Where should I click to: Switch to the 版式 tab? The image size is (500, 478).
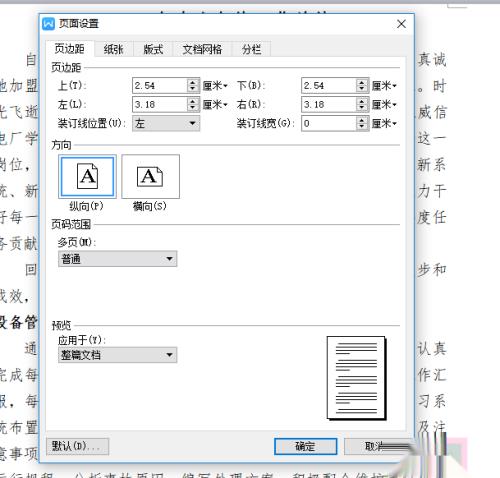coord(153,49)
